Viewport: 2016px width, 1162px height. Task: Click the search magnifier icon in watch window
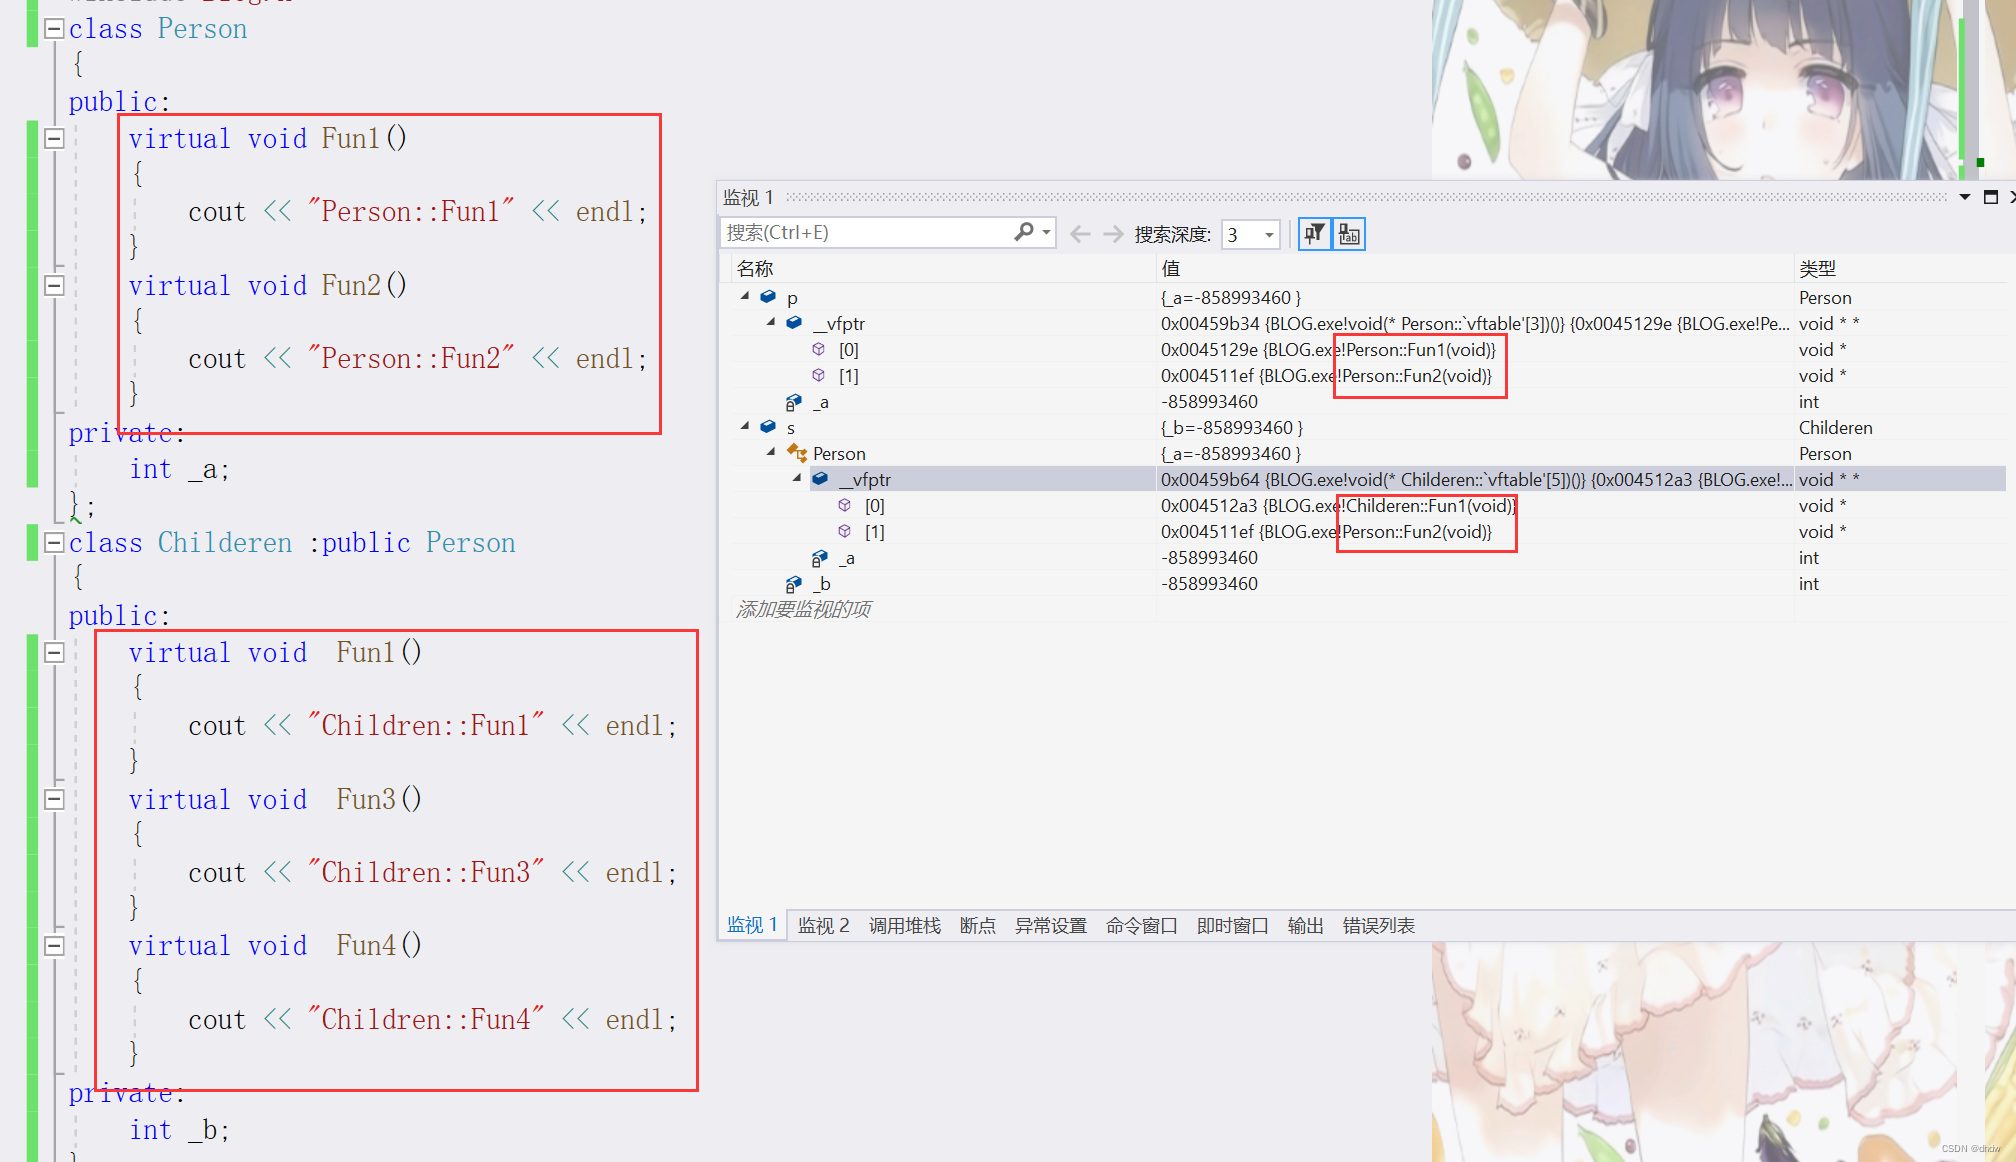point(1024,232)
